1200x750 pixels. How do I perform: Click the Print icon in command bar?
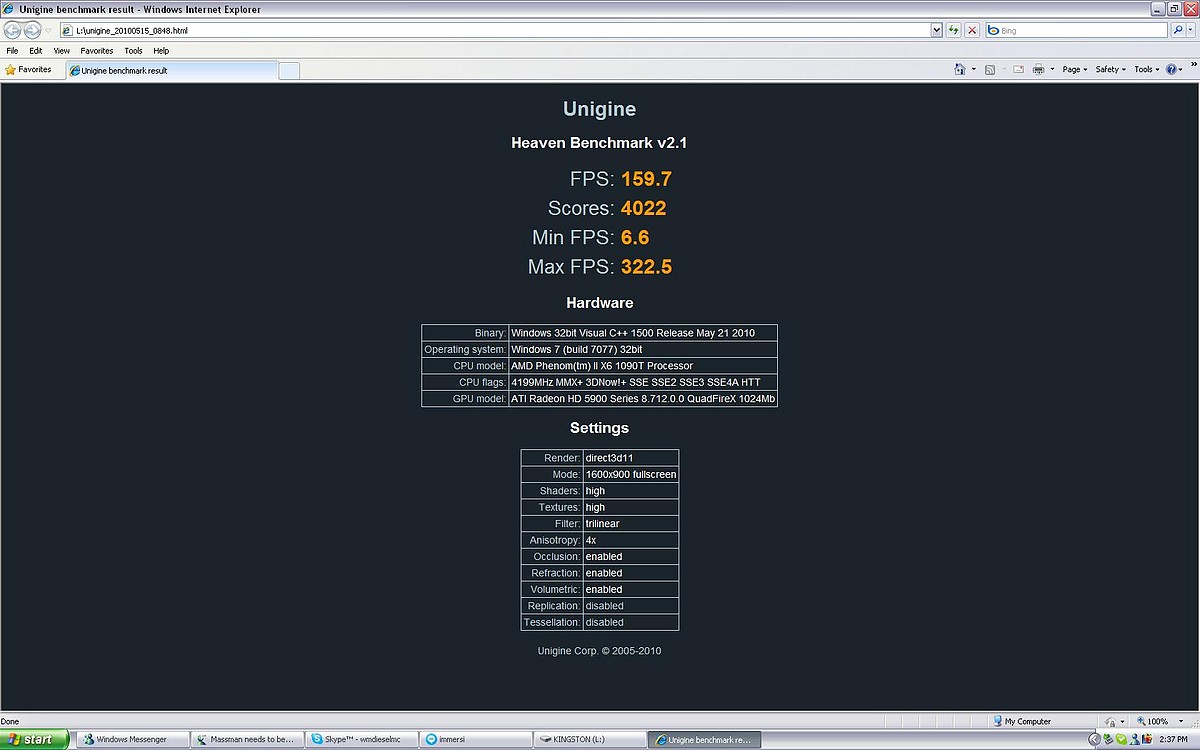click(1038, 70)
